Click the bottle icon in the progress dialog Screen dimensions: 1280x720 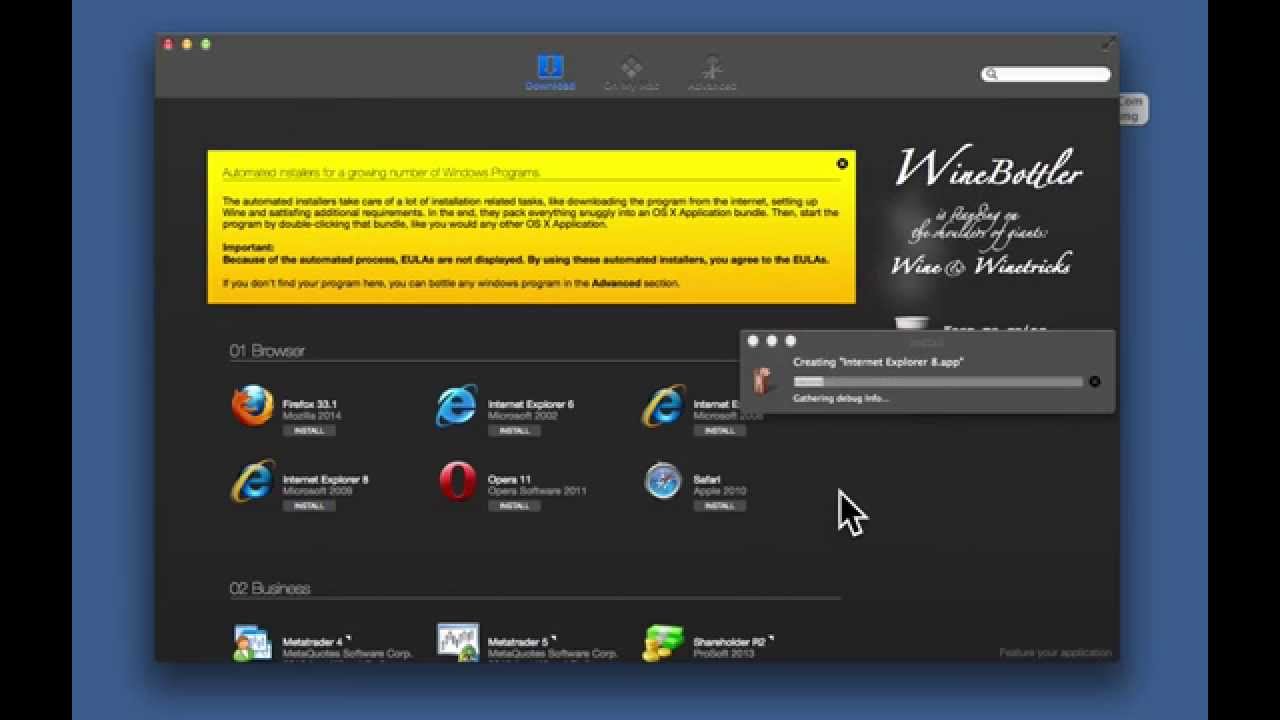click(764, 381)
